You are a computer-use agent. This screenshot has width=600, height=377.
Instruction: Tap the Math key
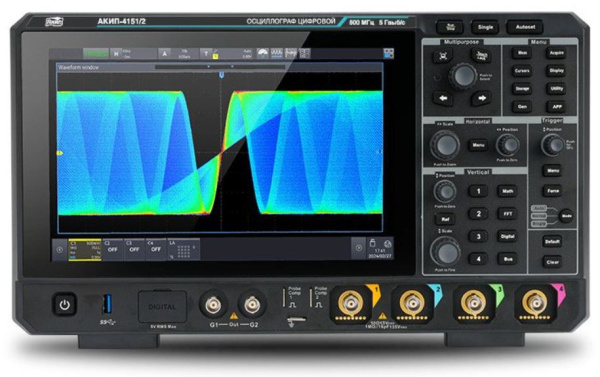[507, 191]
